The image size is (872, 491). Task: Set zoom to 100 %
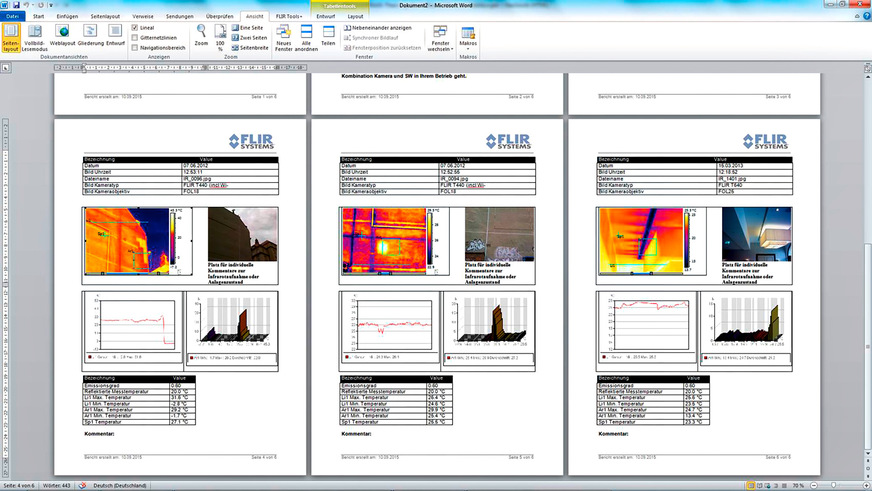click(x=221, y=38)
